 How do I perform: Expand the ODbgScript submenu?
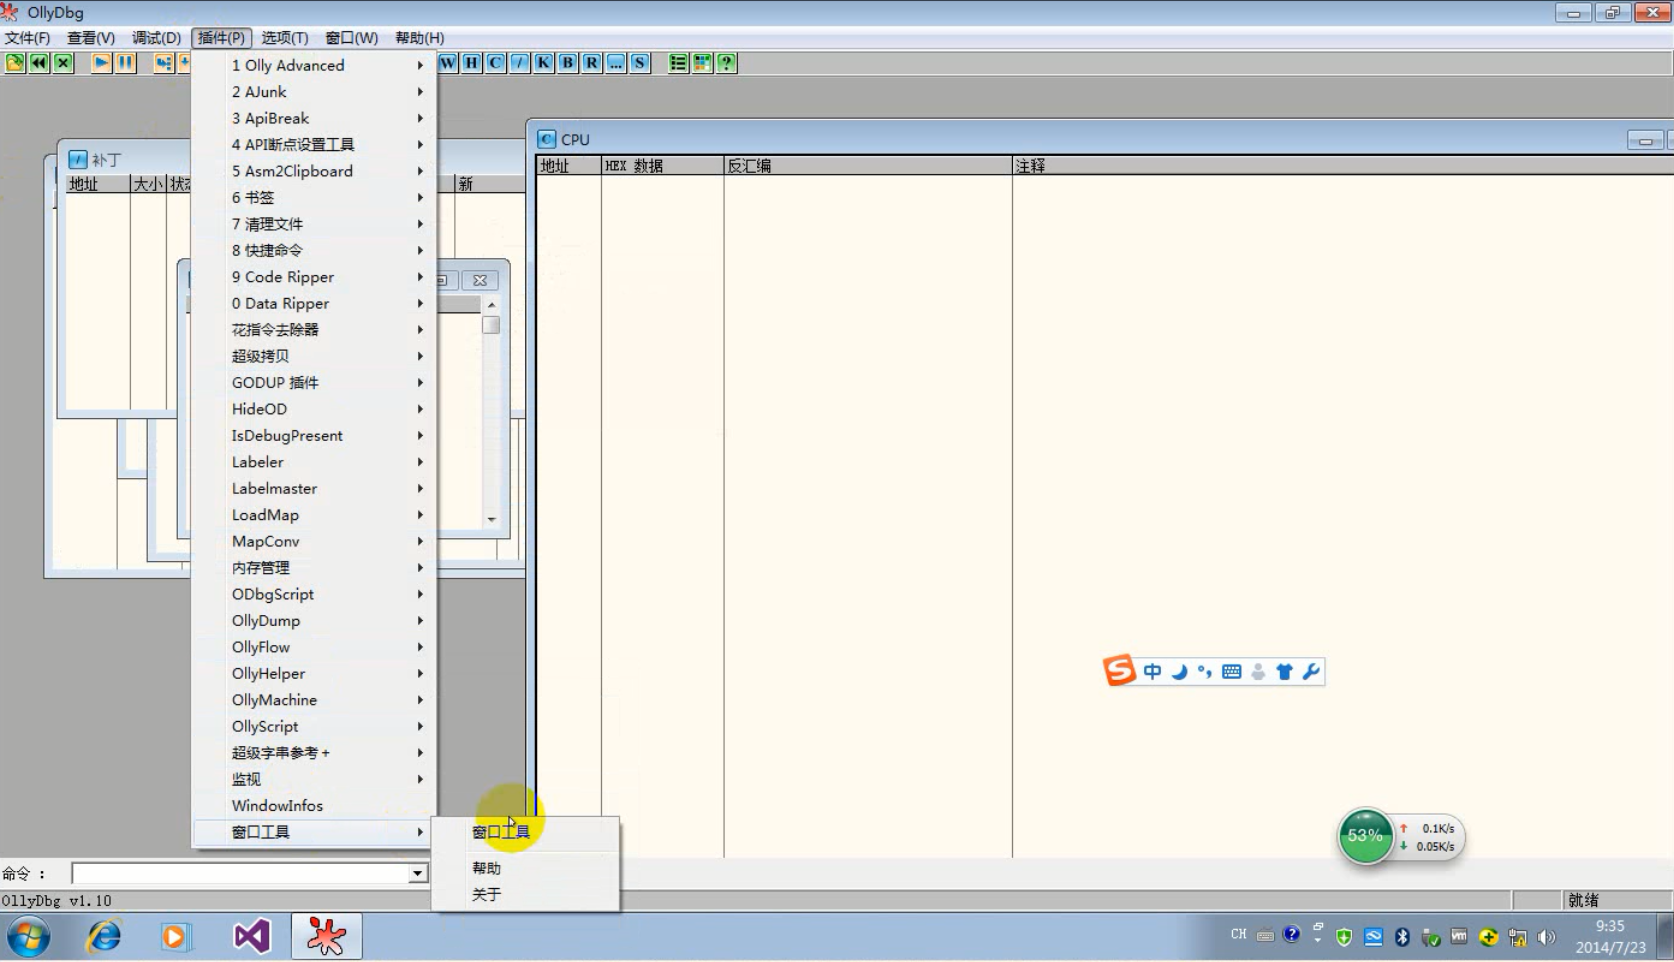314,594
